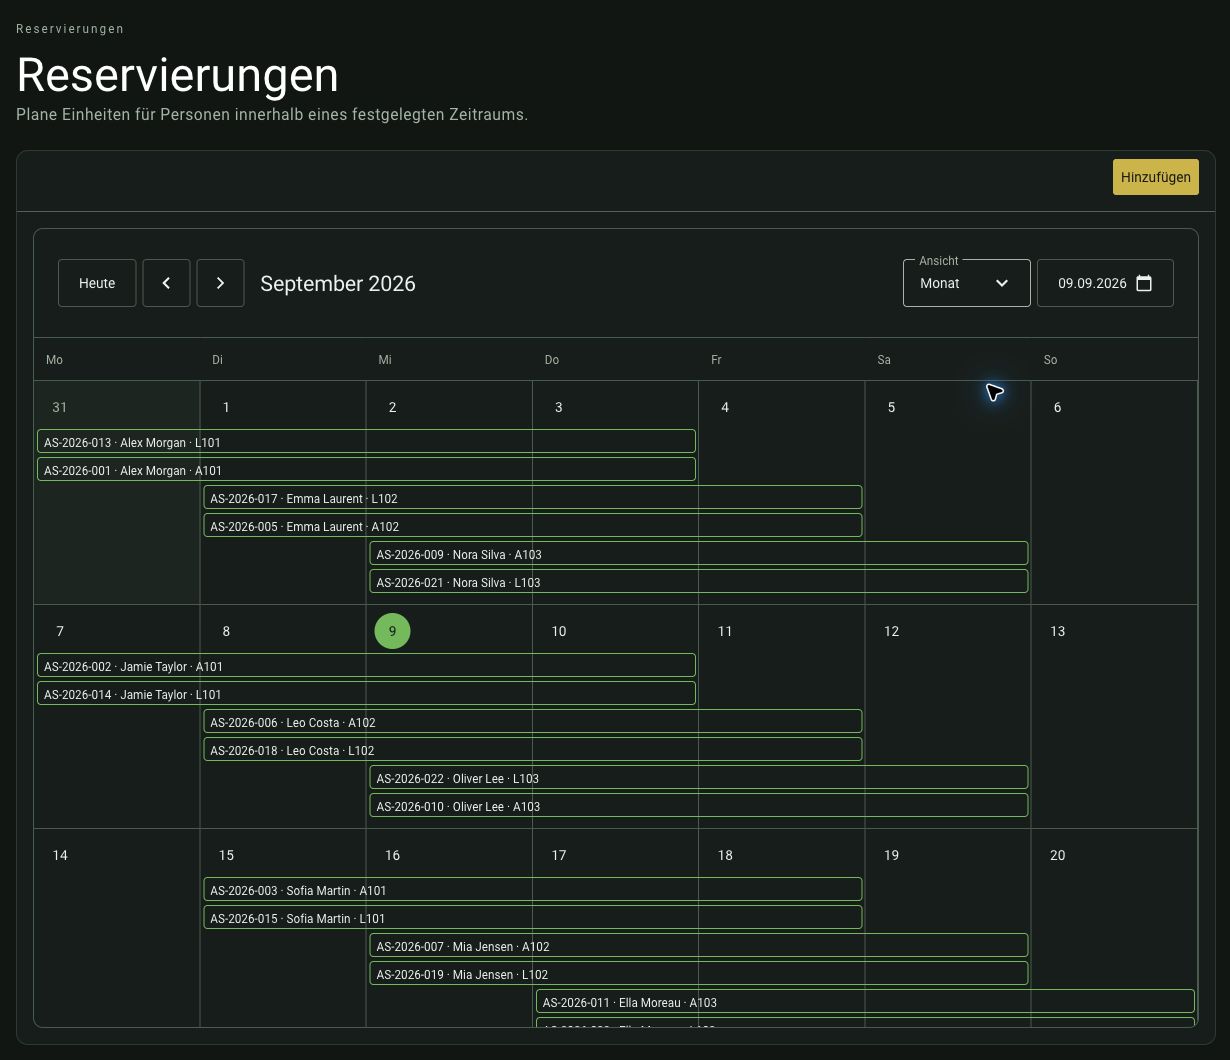Click the September 2026 month title
The width and height of the screenshot is (1230, 1060).
(x=338, y=283)
